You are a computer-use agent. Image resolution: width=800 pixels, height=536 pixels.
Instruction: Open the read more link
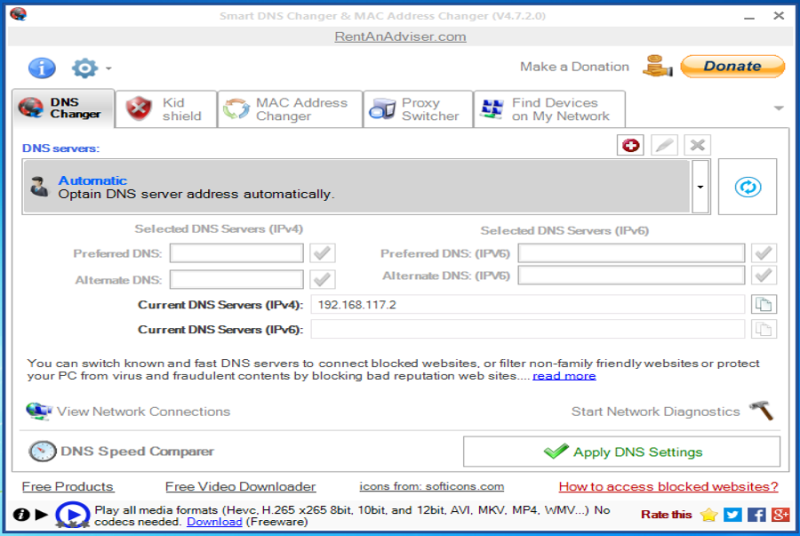(x=564, y=376)
